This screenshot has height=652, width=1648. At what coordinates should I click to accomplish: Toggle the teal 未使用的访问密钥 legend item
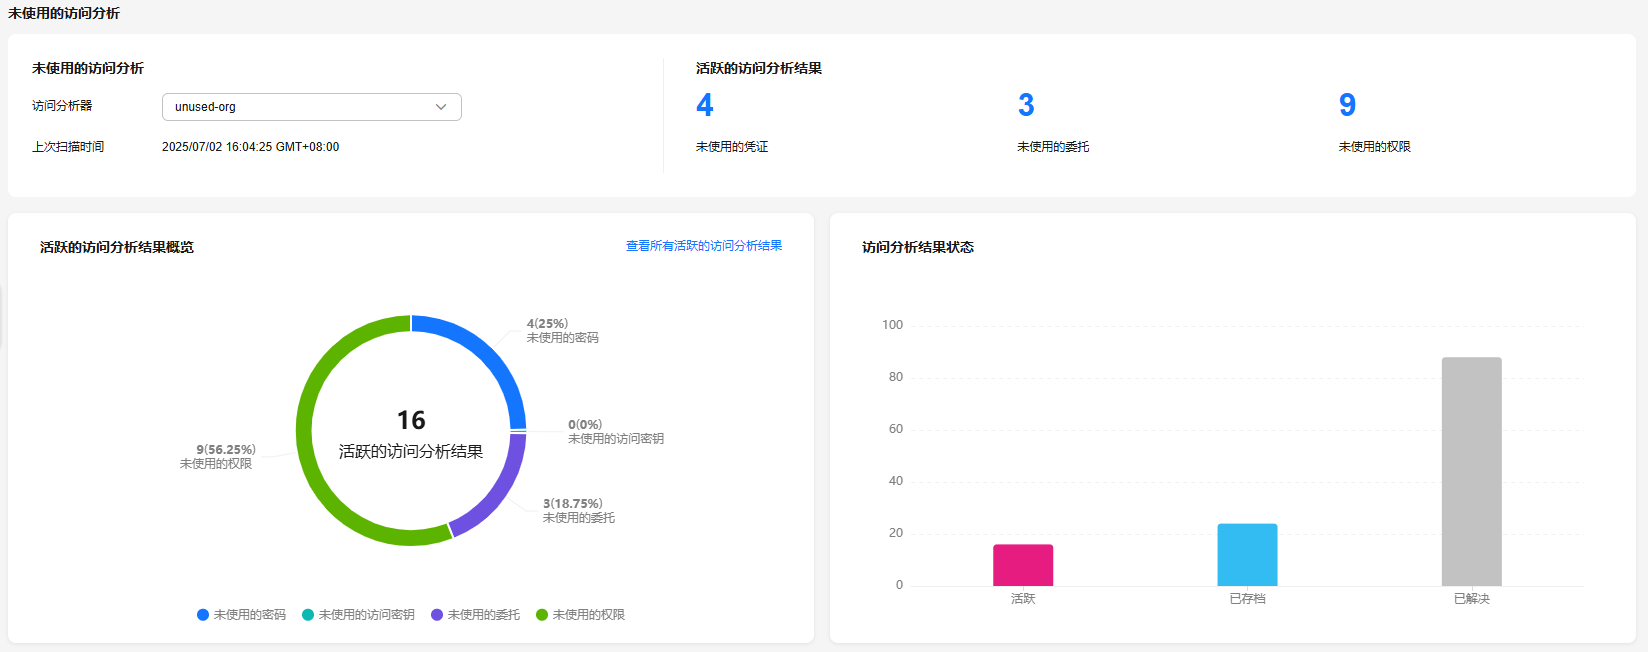(x=358, y=615)
